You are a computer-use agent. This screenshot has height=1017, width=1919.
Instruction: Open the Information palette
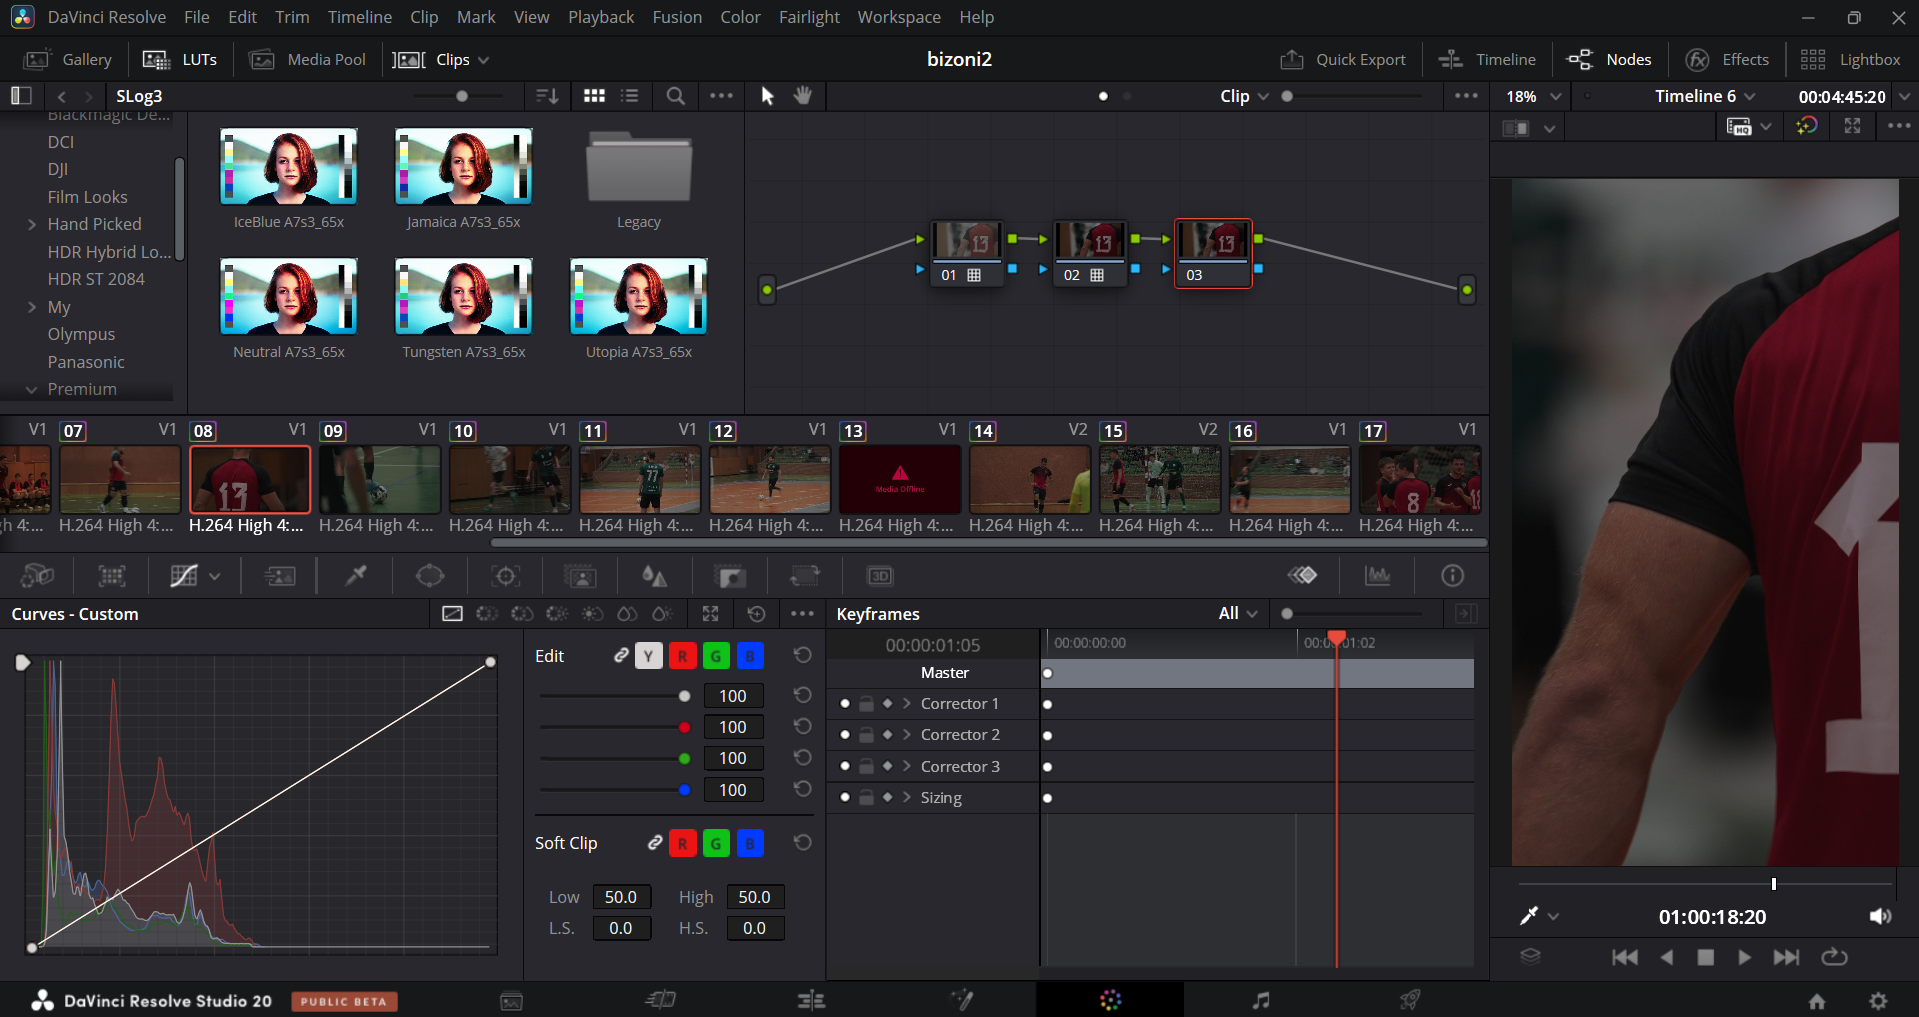point(1452,575)
